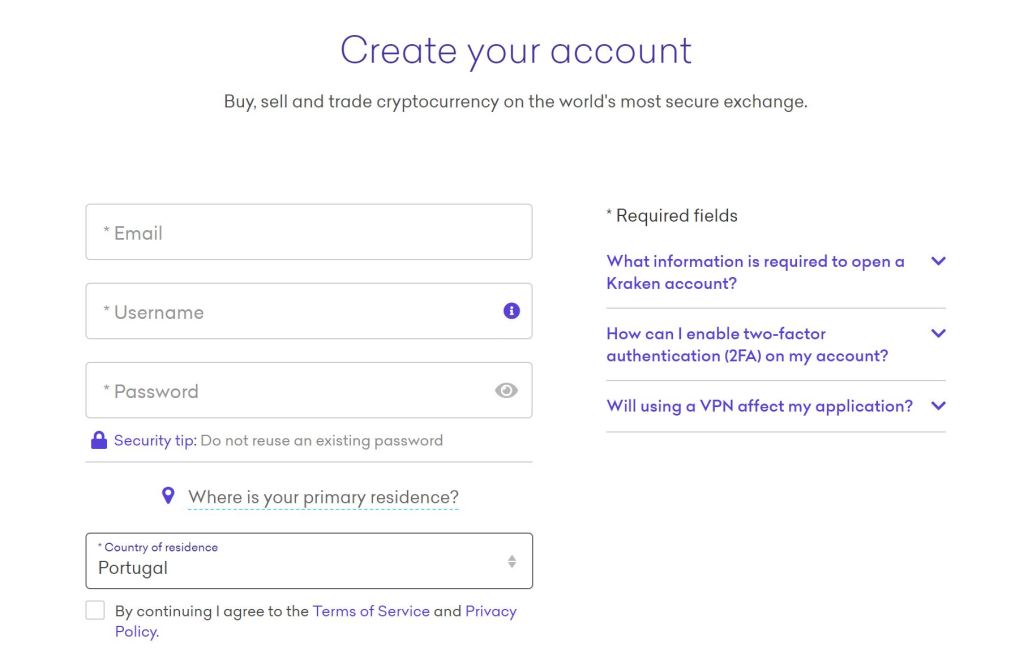
Task: Tick the Terms of Service agreement checkbox
Action: (x=95, y=611)
